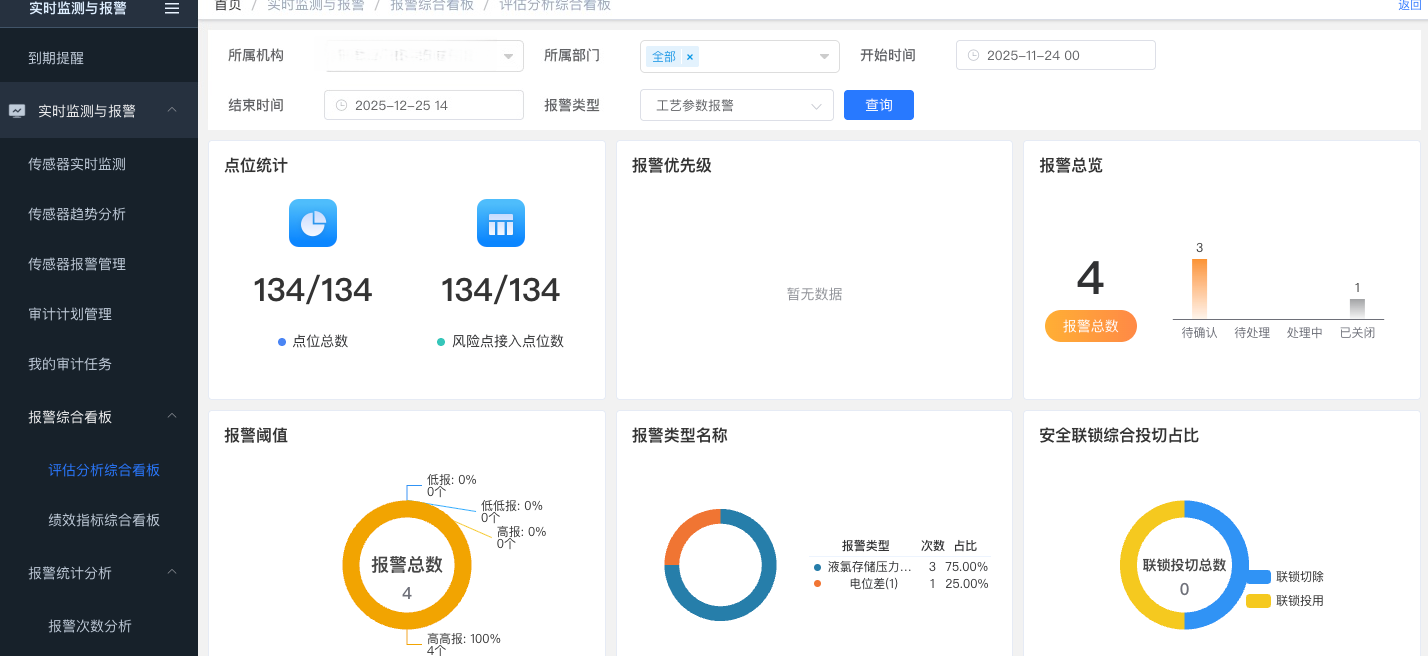The height and width of the screenshot is (656, 1428).
Task: Collapse the 报警统计分析 sidebar section
Action: coord(172,572)
